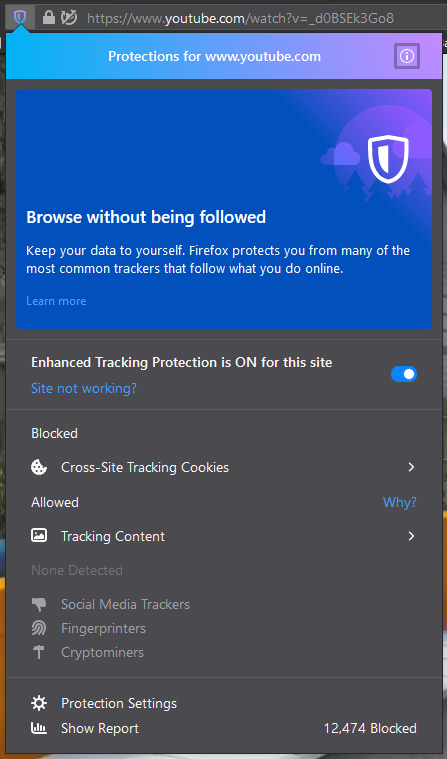Image resolution: width=447 pixels, height=759 pixels.
Task: Click the bar chart icon for Show Report
Action: 39,728
